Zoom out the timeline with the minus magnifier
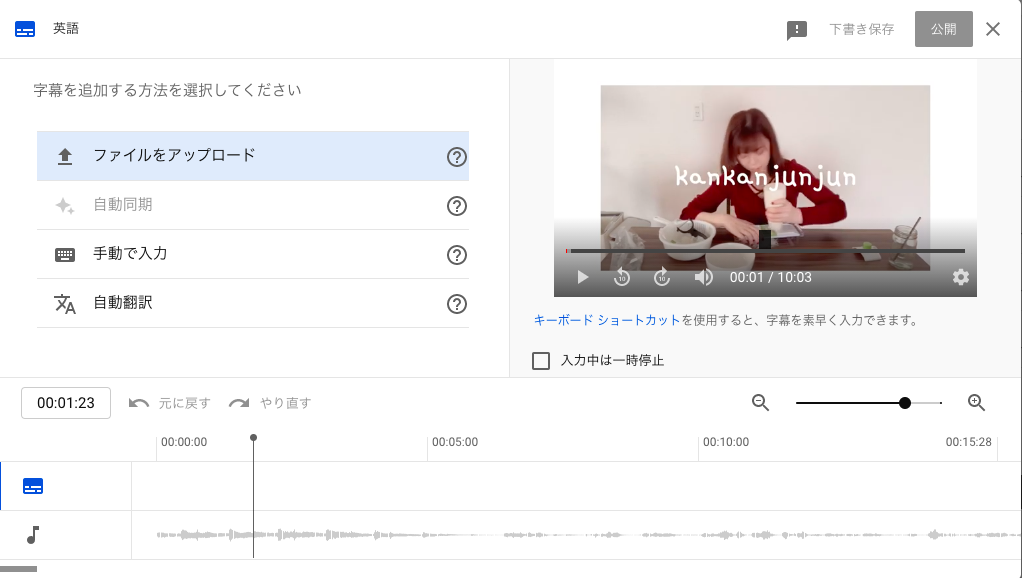Image resolution: width=1022 pixels, height=578 pixels. pyautogui.click(x=760, y=402)
